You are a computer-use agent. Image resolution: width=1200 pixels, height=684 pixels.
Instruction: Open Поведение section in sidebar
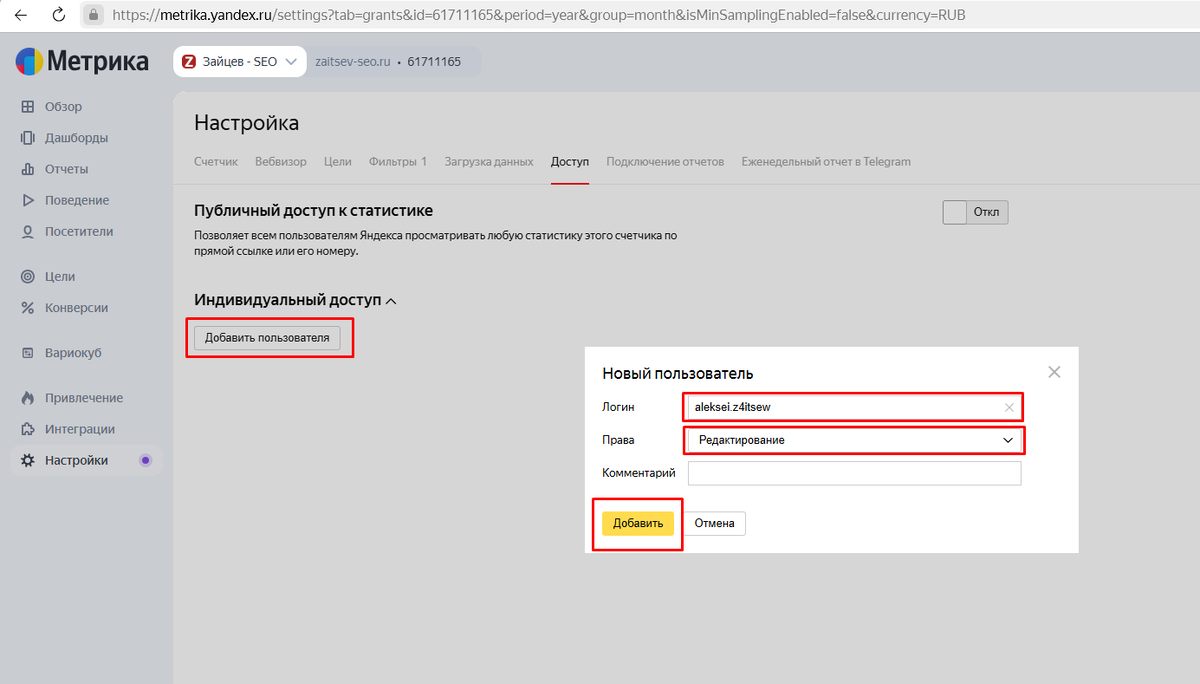coord(77,200)
